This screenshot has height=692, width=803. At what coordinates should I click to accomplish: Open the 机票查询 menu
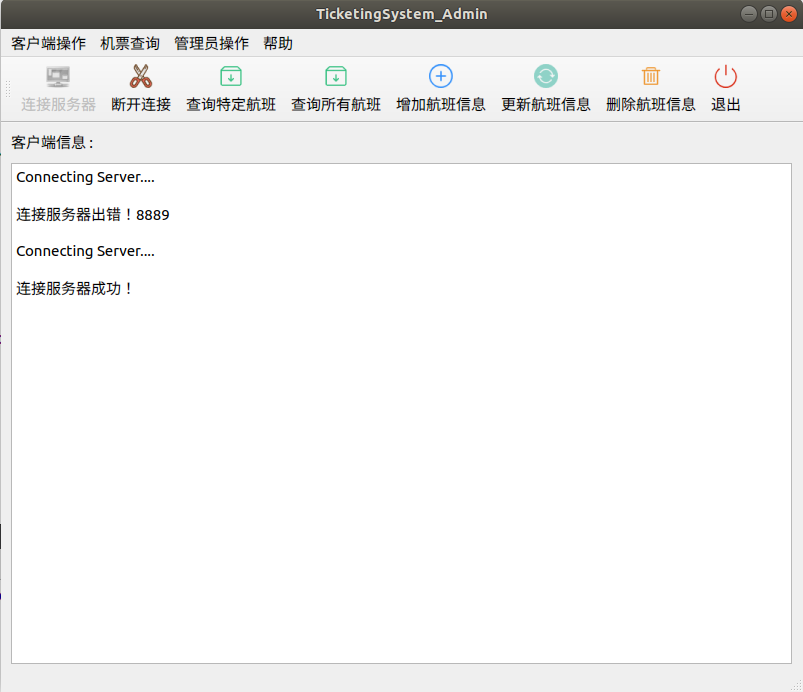(130, 44)
